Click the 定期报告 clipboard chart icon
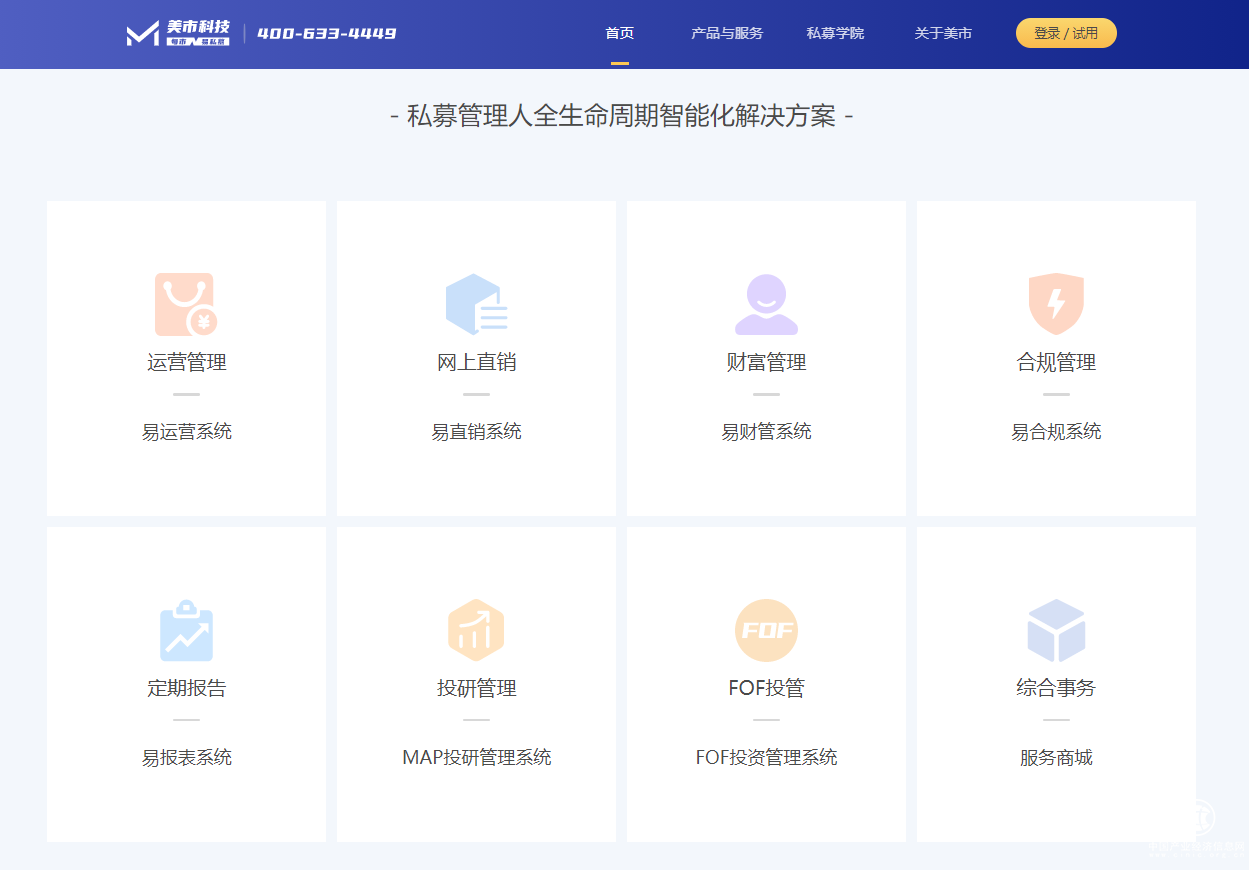The height and width of the screenshot is (870, 1249). pyautogui.click(x=186, y=630)
